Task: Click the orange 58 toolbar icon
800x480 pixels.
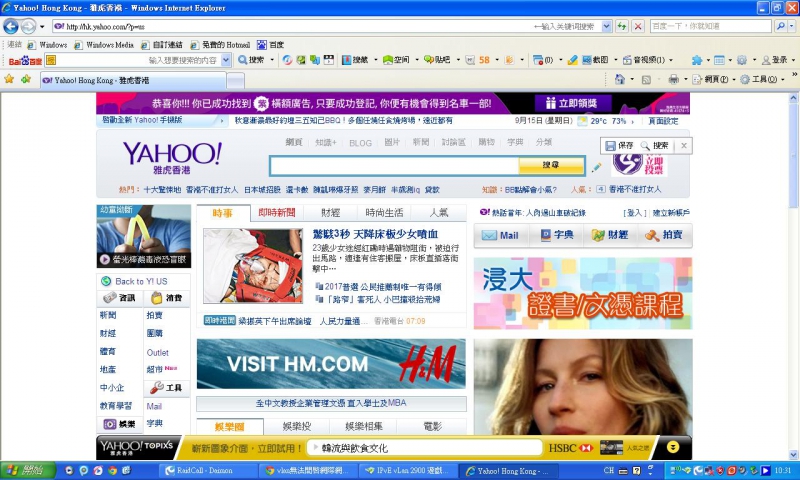Action: 484,60
